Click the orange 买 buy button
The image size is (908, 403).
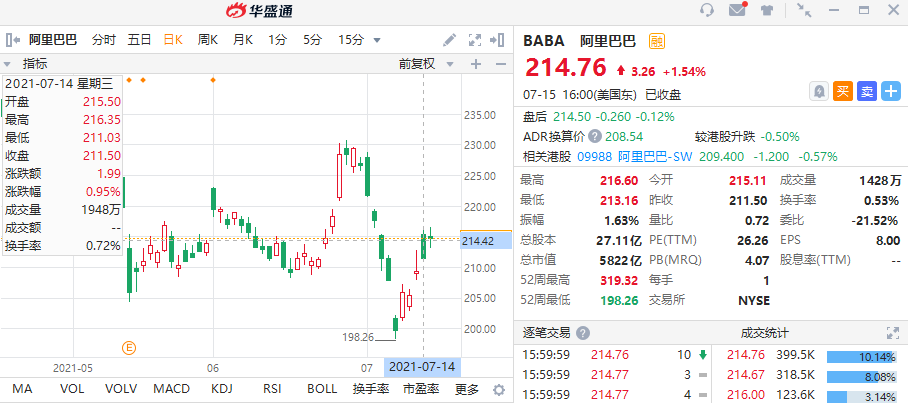tap(843, 91)
